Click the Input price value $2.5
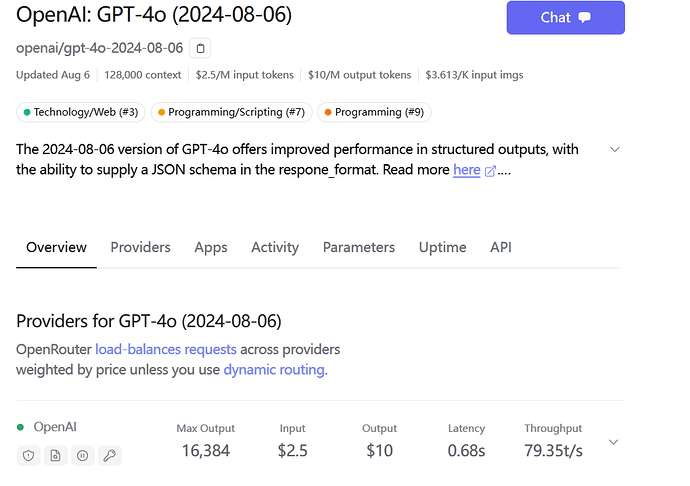Image resolution: width=690 pixels, height=486 pixels. click(x=293, y=451)
